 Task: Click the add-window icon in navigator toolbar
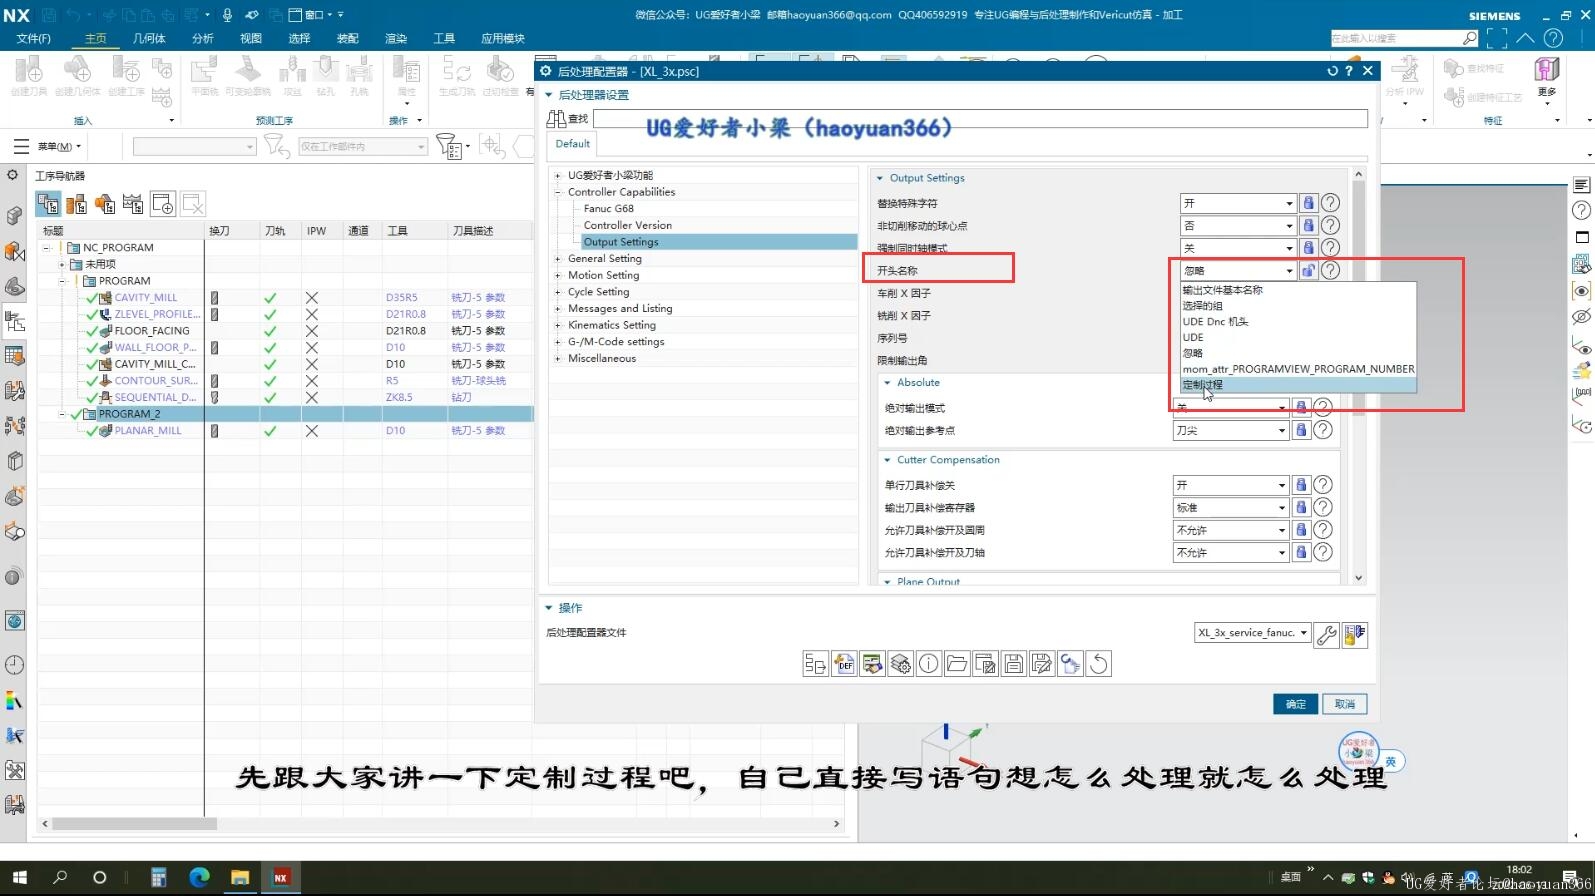point(163,204)
